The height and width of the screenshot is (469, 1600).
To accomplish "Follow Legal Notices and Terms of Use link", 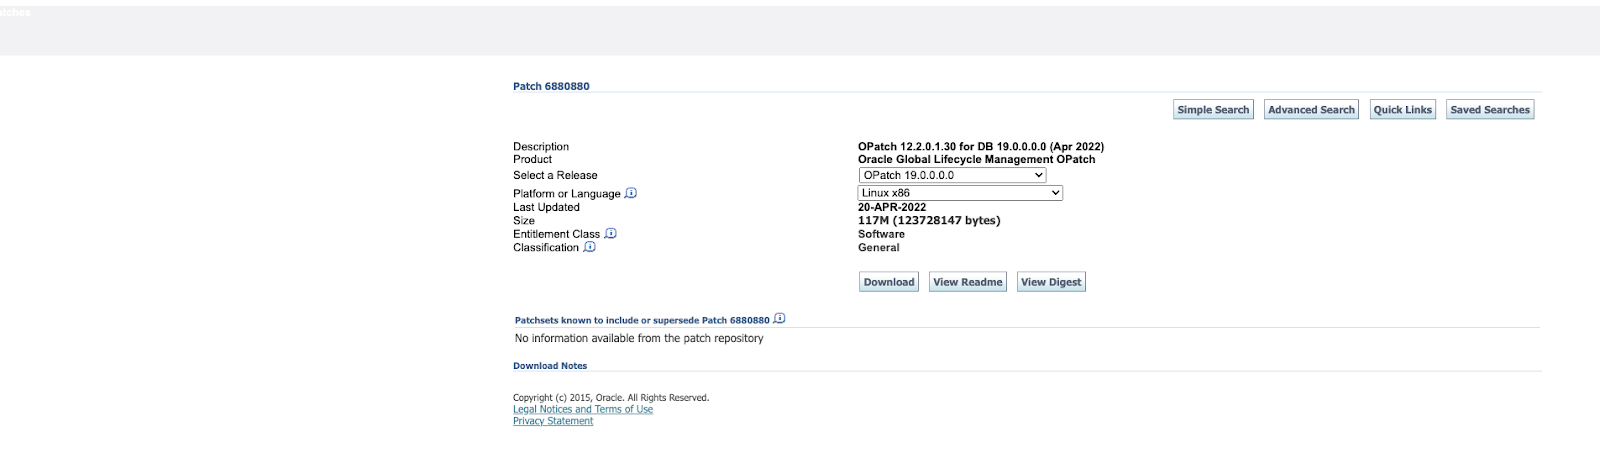I will pyautogui.click(x=583, y=409).
